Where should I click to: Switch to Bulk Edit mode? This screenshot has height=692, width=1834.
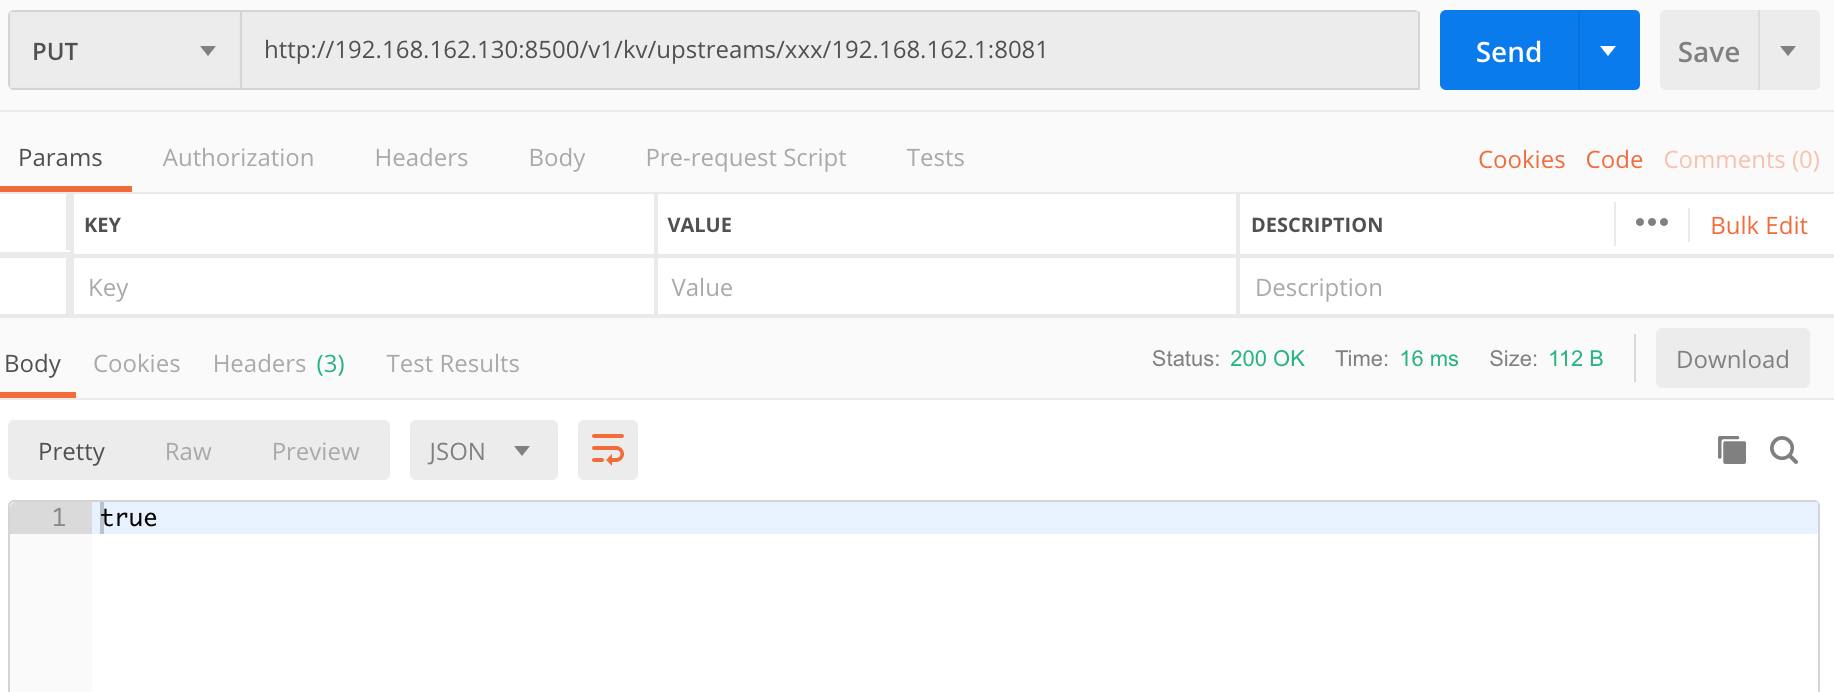(x=1759, y=226)
